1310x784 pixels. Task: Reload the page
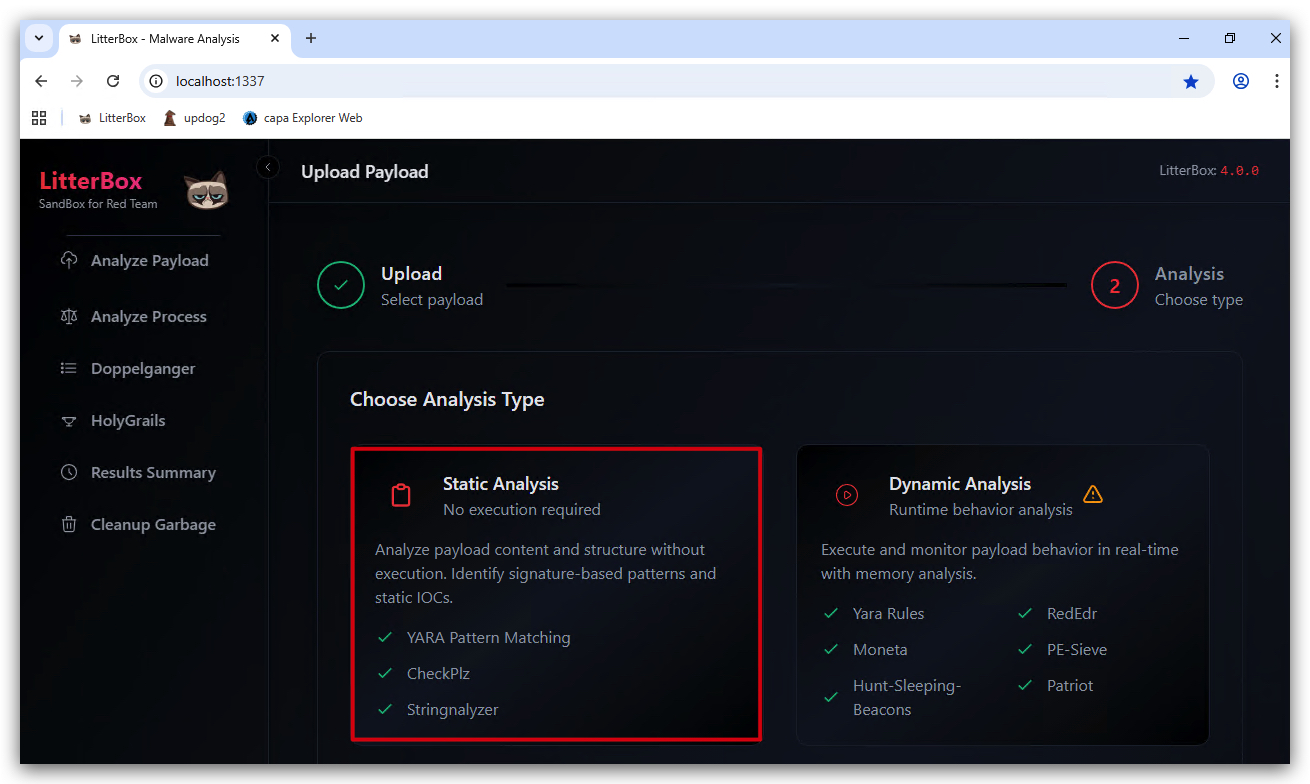tap(113, 81)
